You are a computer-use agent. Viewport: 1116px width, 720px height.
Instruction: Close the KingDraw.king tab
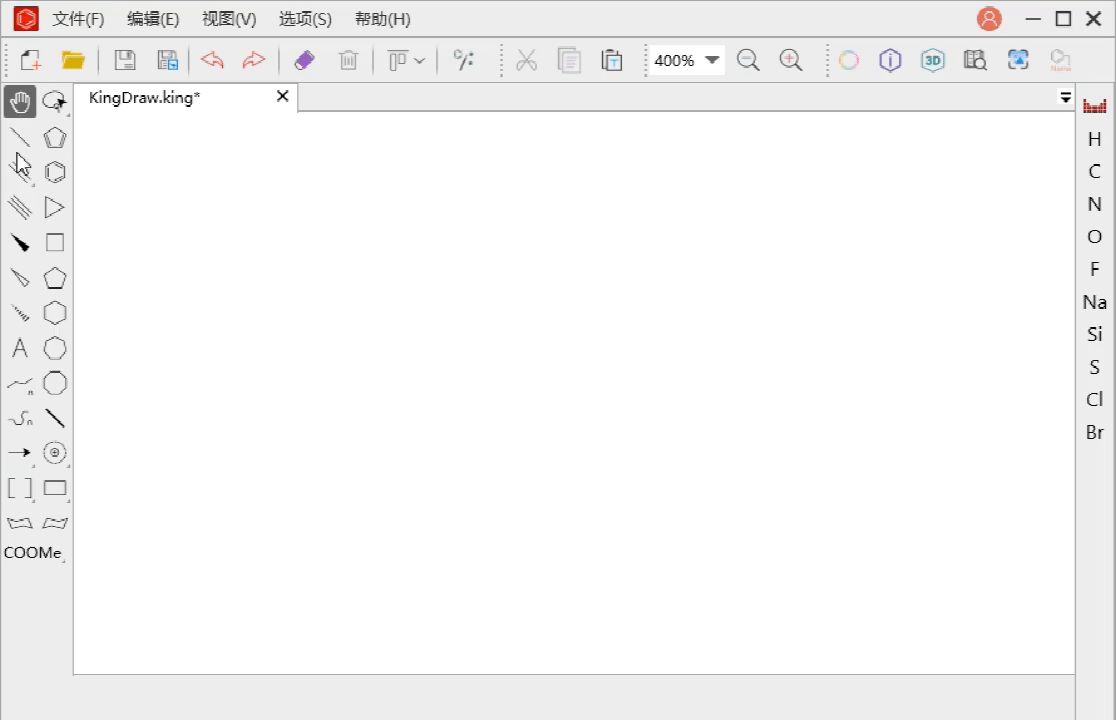(283, 96)
